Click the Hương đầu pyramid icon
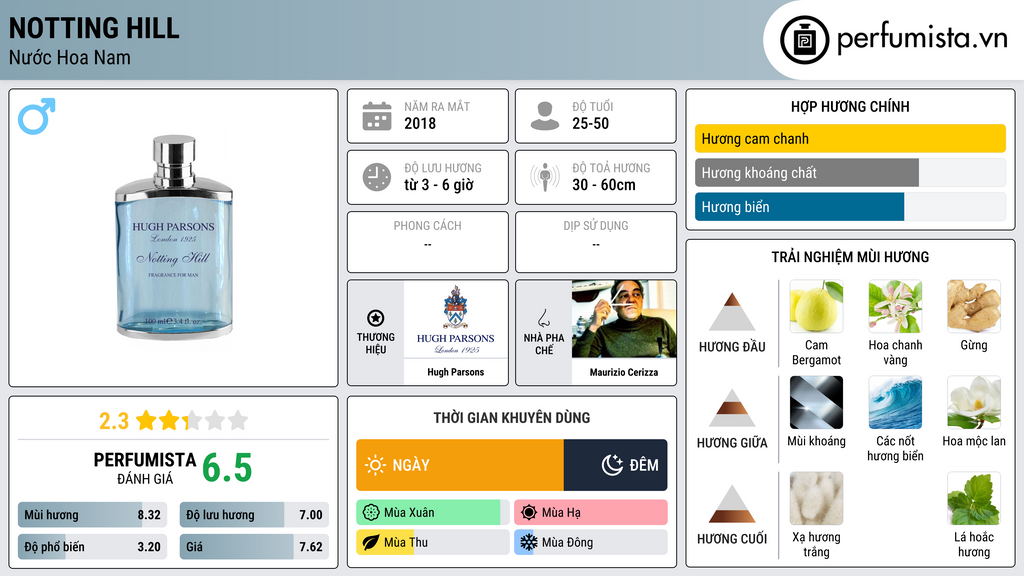 (732, 312)
